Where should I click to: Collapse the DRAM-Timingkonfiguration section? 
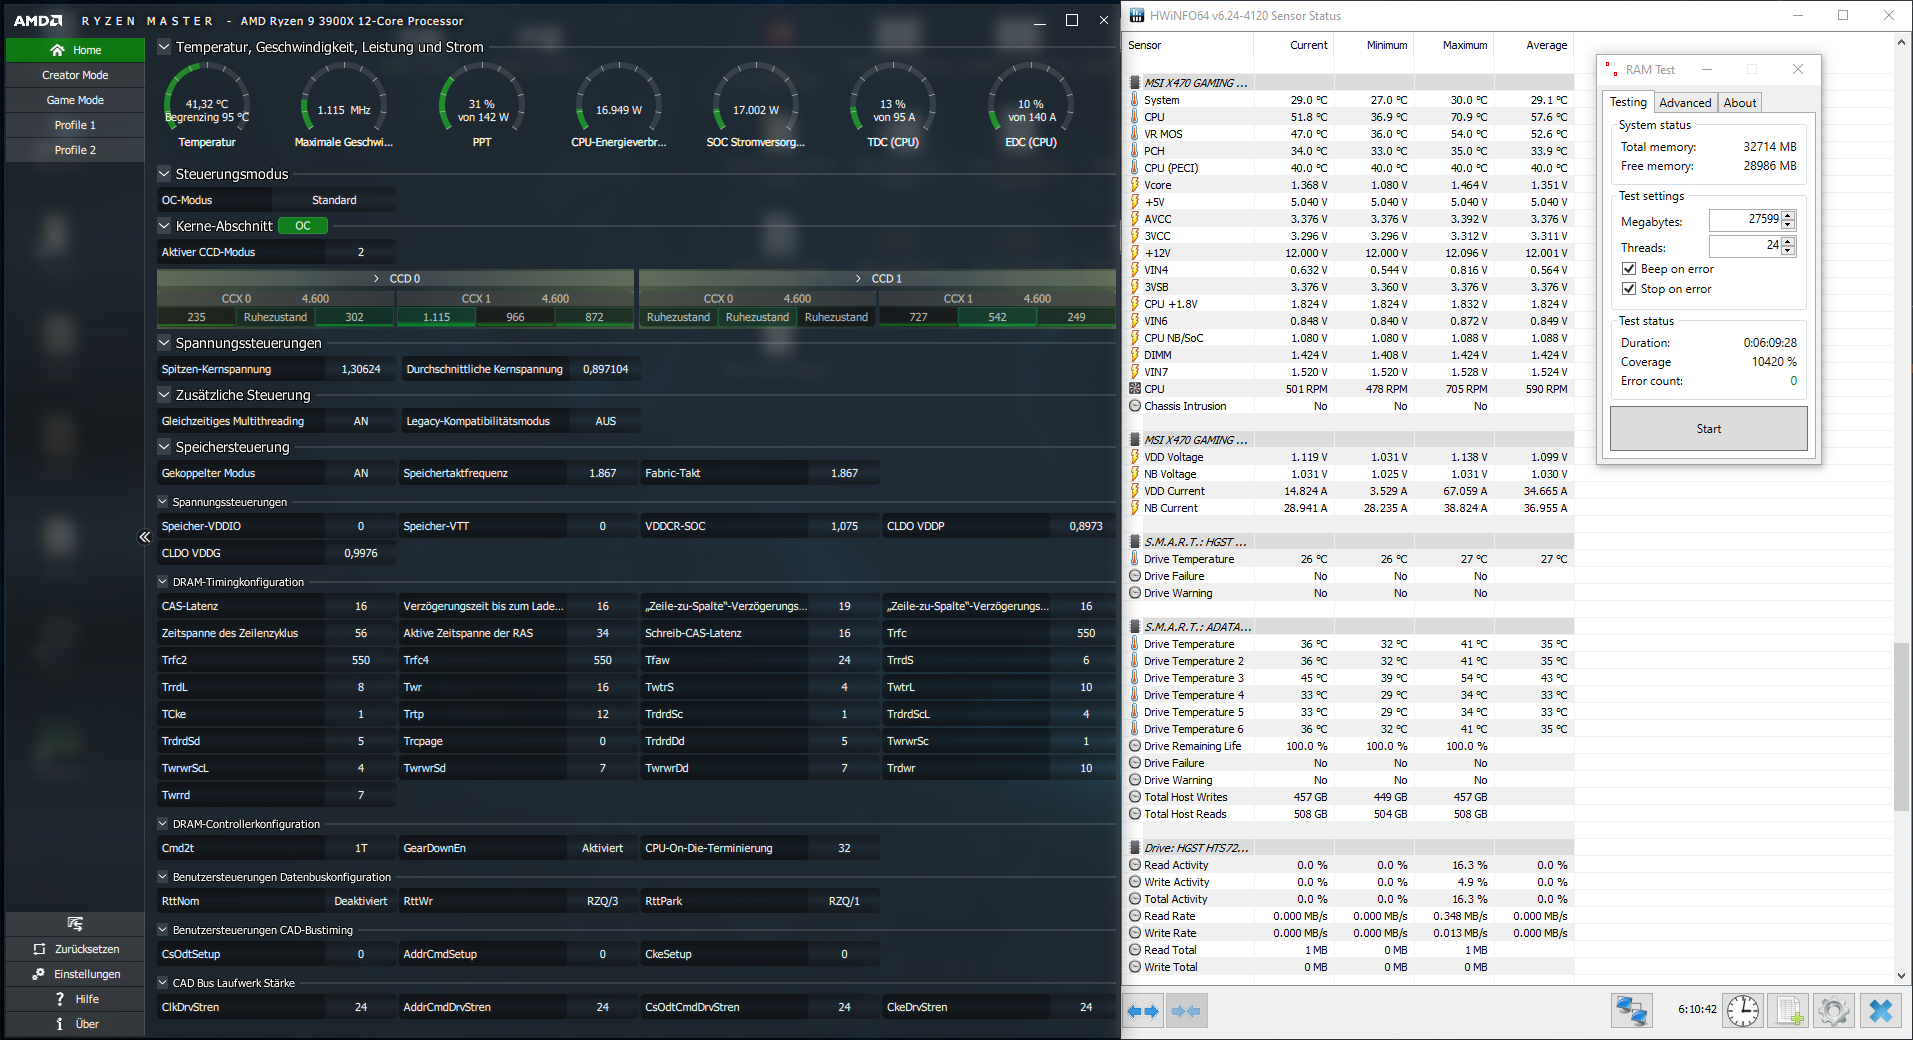point(163,582)
